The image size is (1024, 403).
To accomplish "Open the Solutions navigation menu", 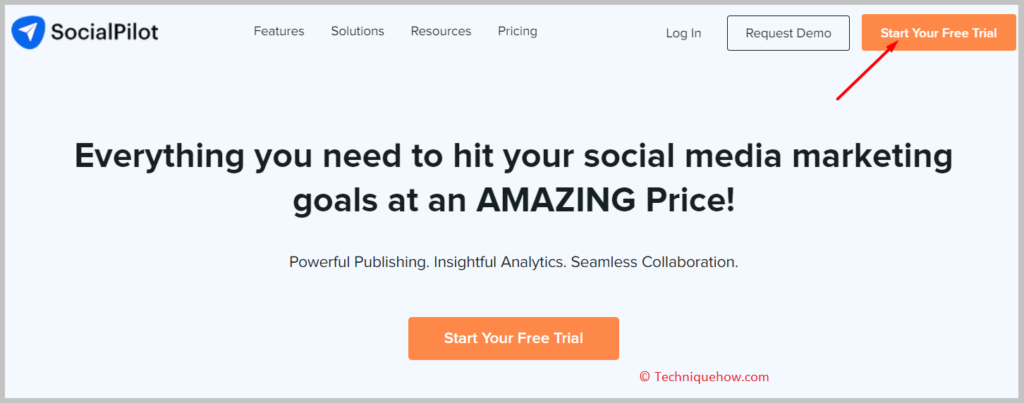I will pyautogui.click(x=357, y=31).
